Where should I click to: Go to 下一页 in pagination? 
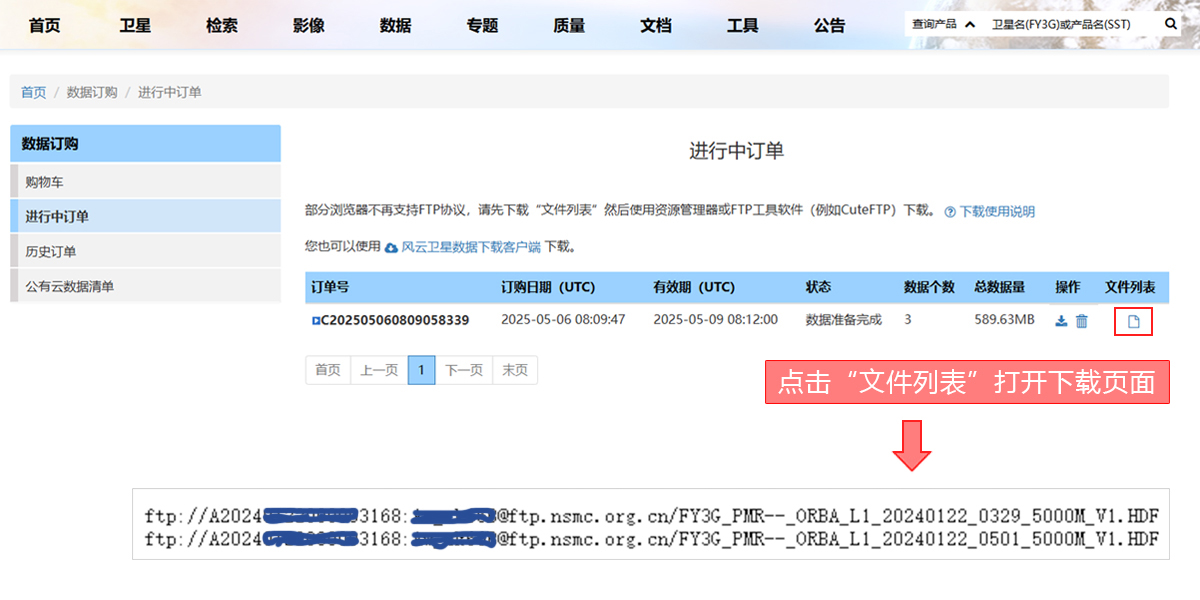coord(463,370)
